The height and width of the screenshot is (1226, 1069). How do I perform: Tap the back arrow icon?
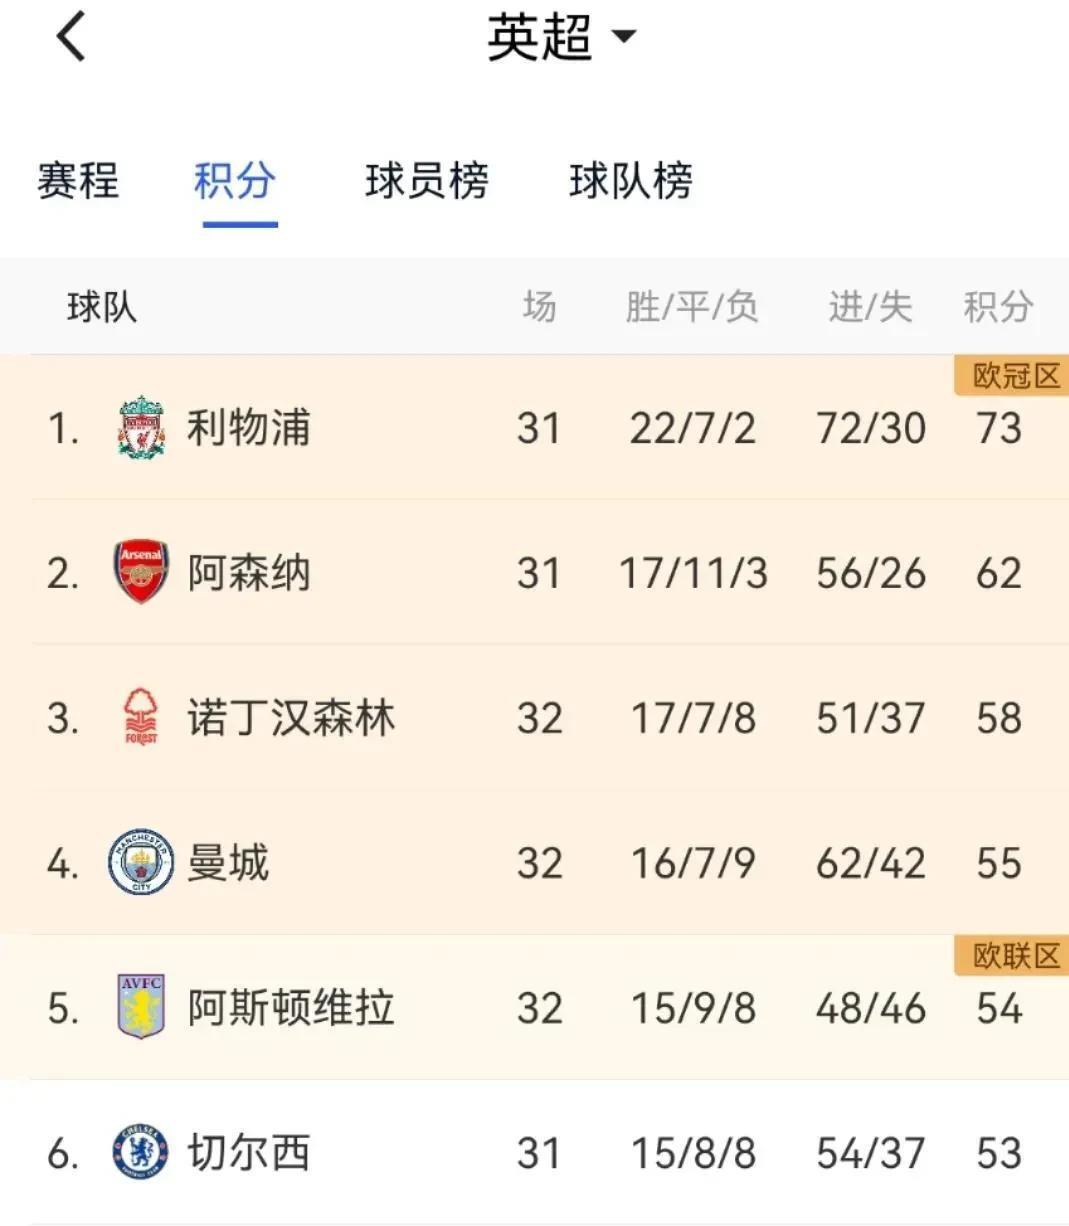pyautogui.click(x=71, y=37)
